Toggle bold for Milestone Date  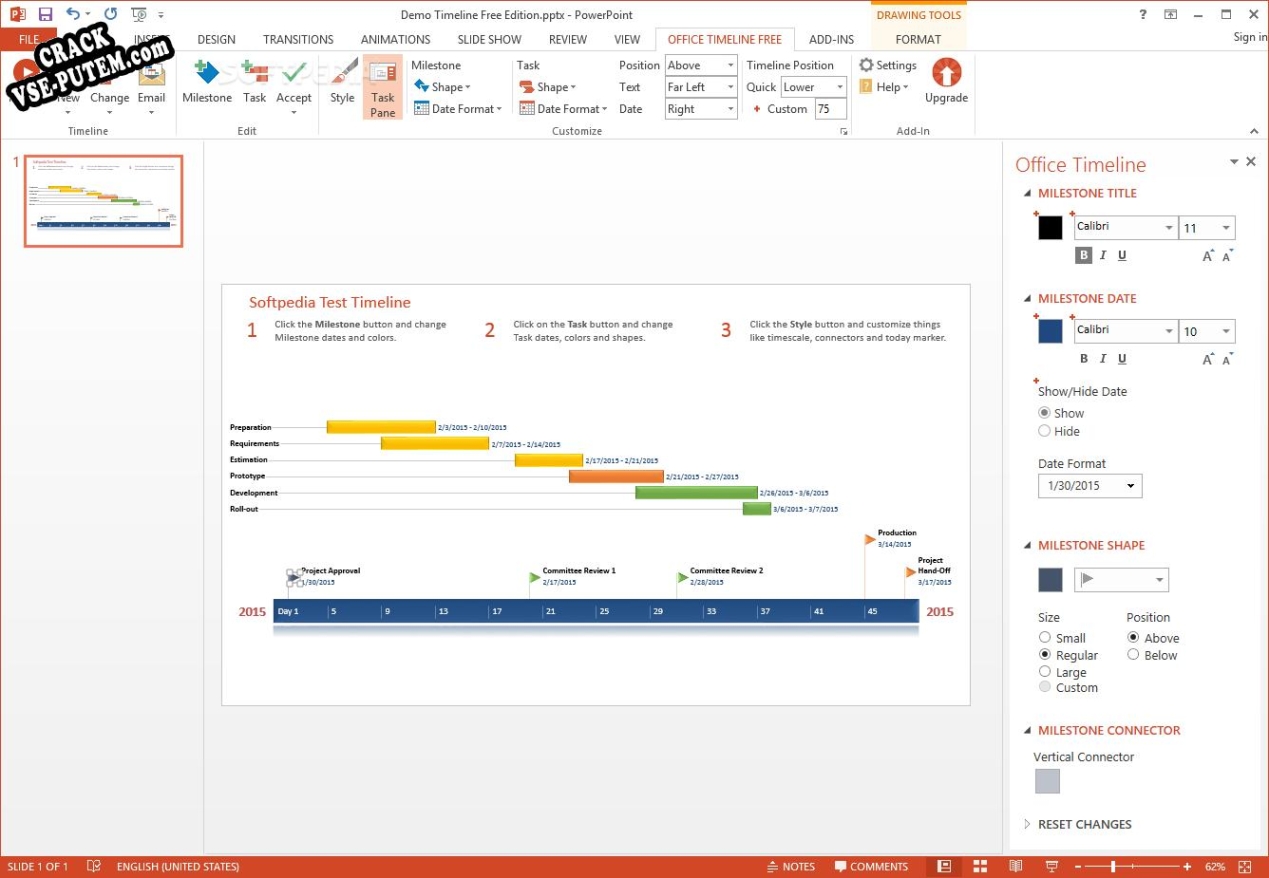click(x=1083, y=359)
